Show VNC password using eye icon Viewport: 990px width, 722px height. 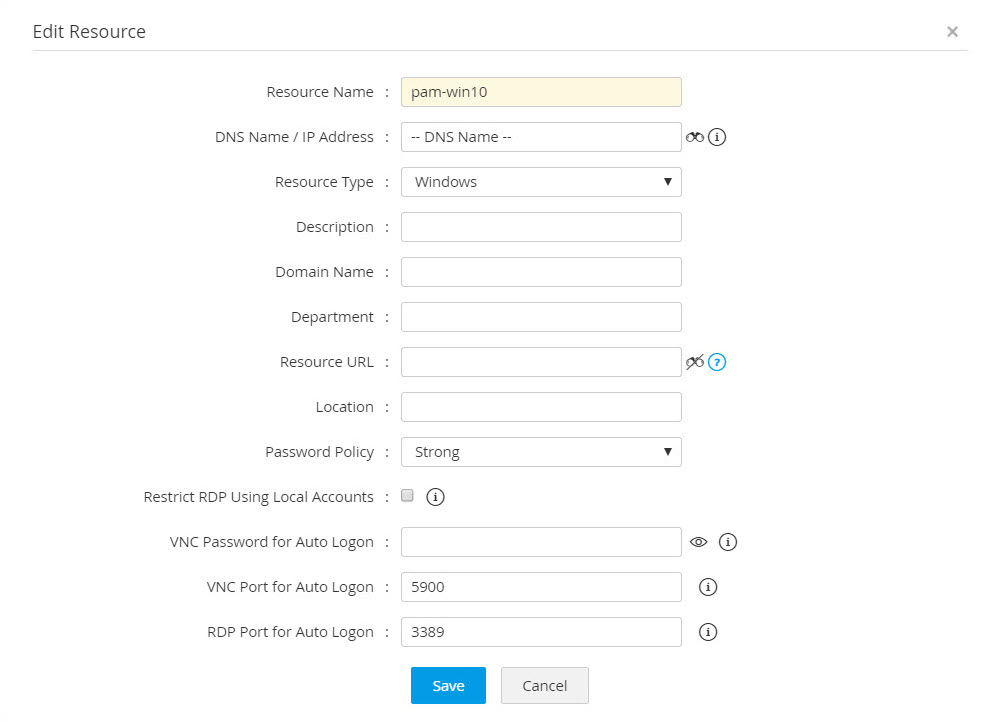click(x=699, y=542)
